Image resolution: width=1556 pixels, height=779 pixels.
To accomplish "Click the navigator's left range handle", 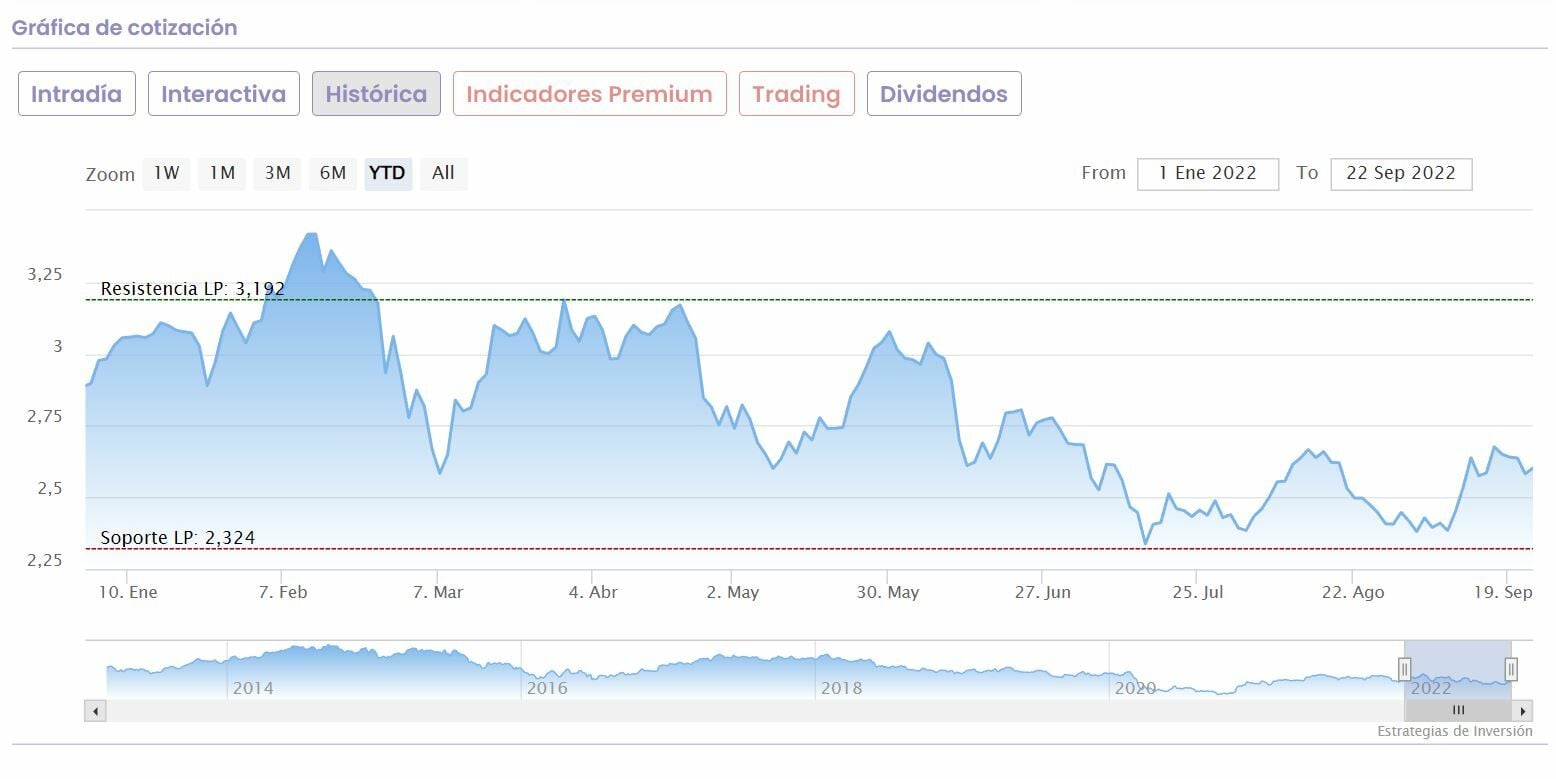I will tap(1404, 669).
